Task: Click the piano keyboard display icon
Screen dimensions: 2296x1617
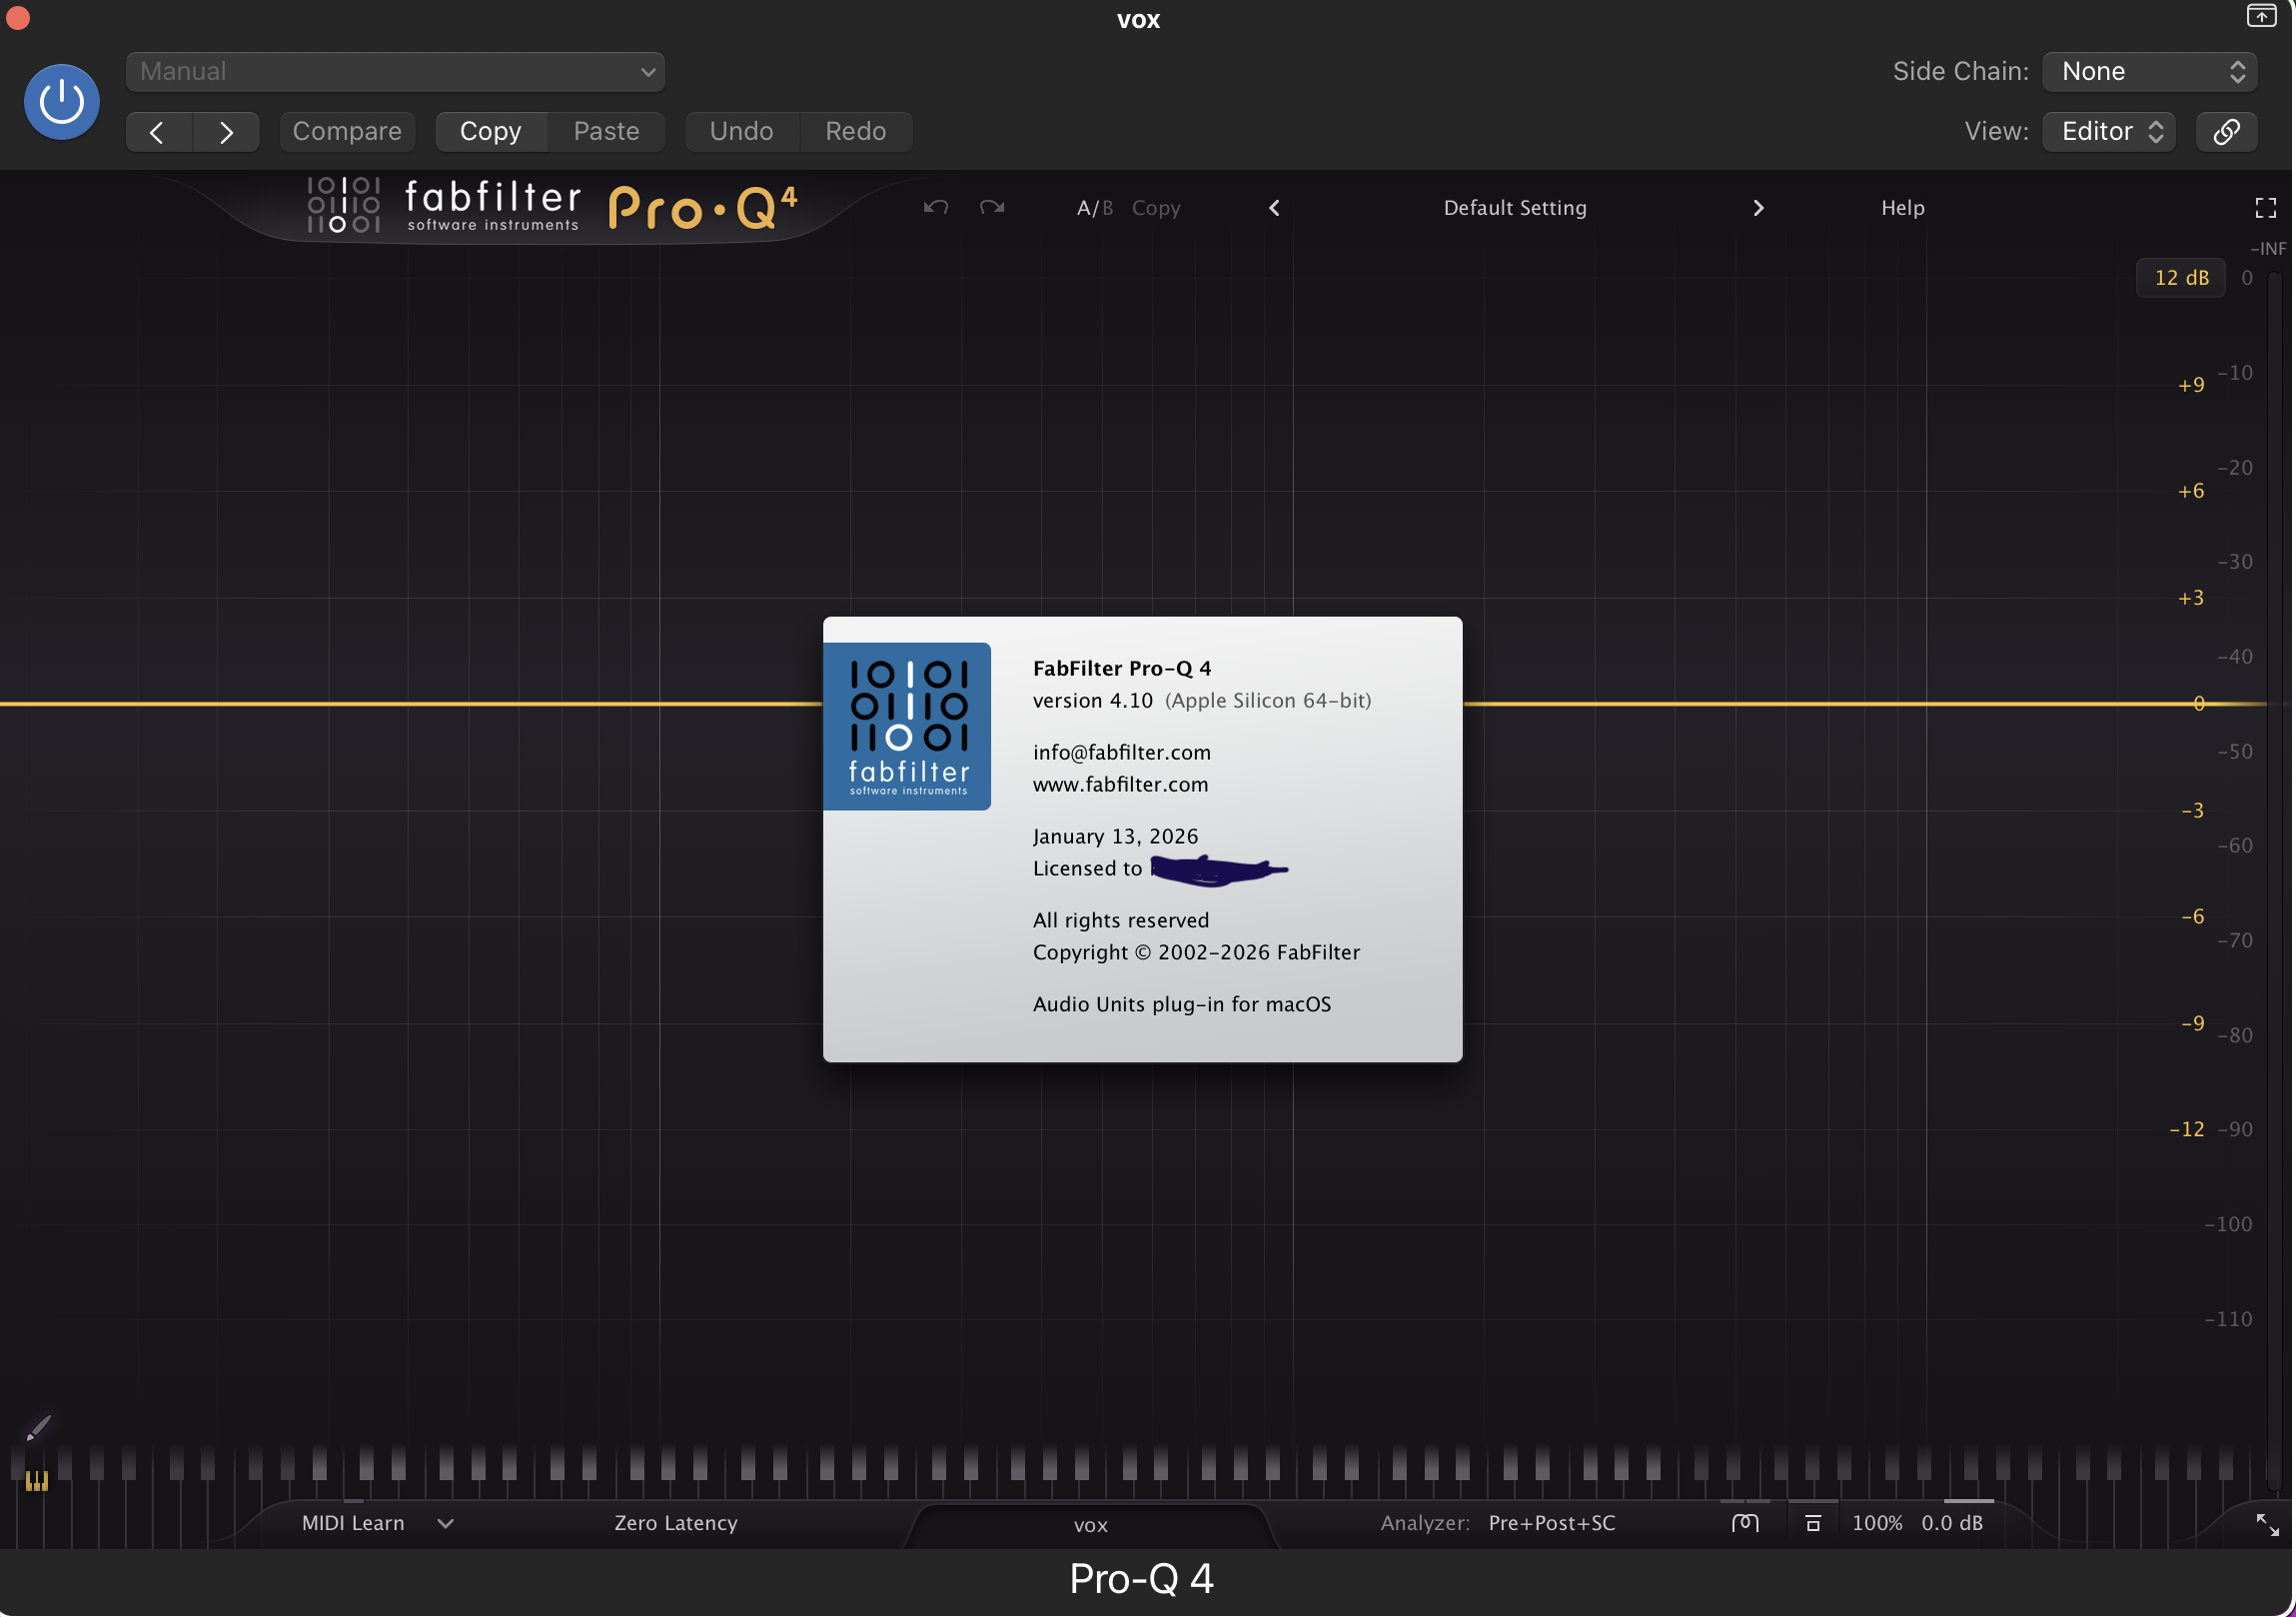Action: click(x=37, y=1480)
